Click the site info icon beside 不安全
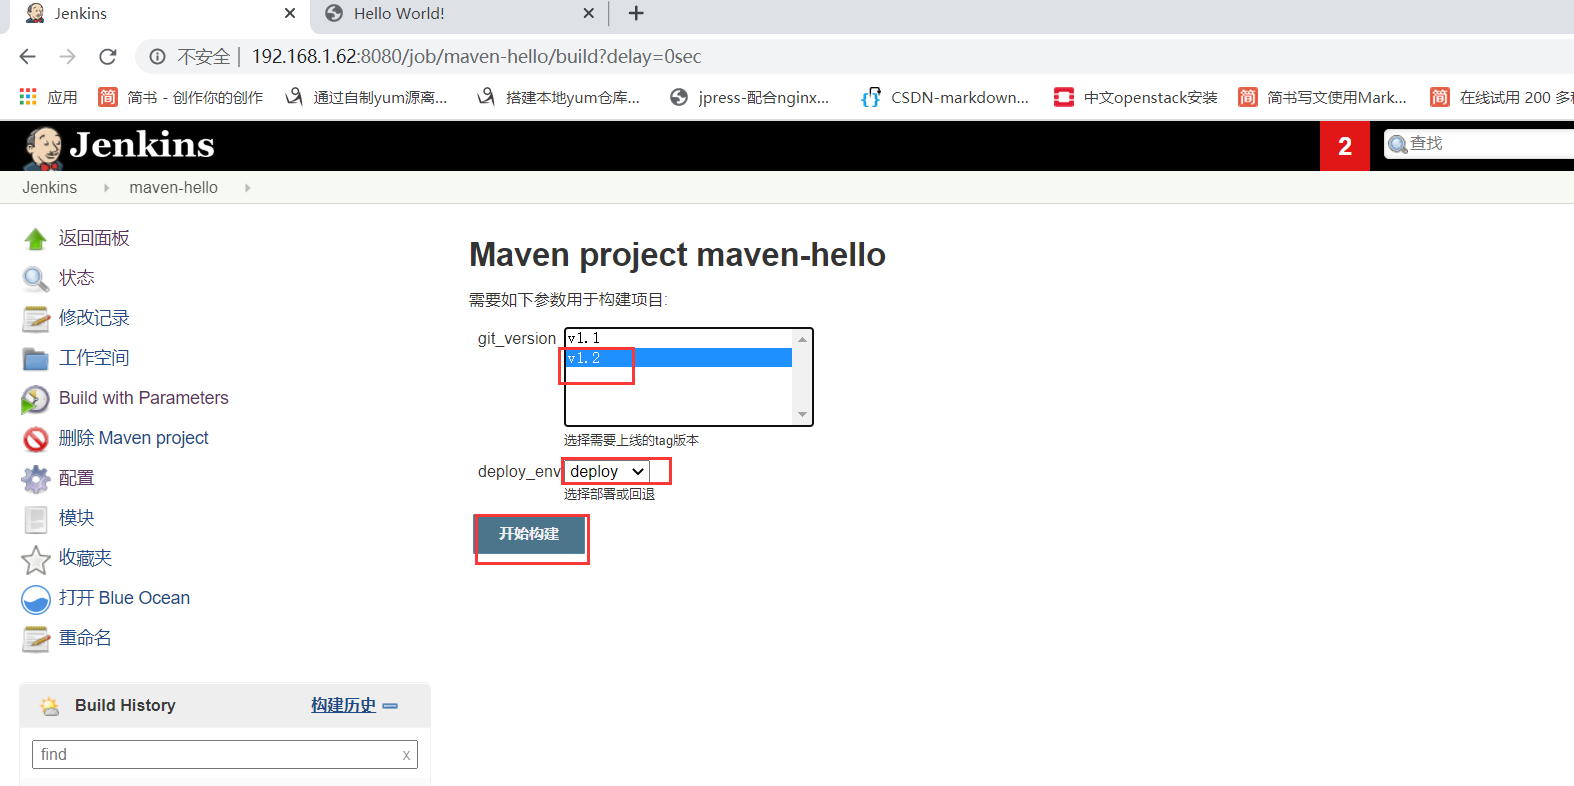 pyautogui.click(x=157, y=57)
